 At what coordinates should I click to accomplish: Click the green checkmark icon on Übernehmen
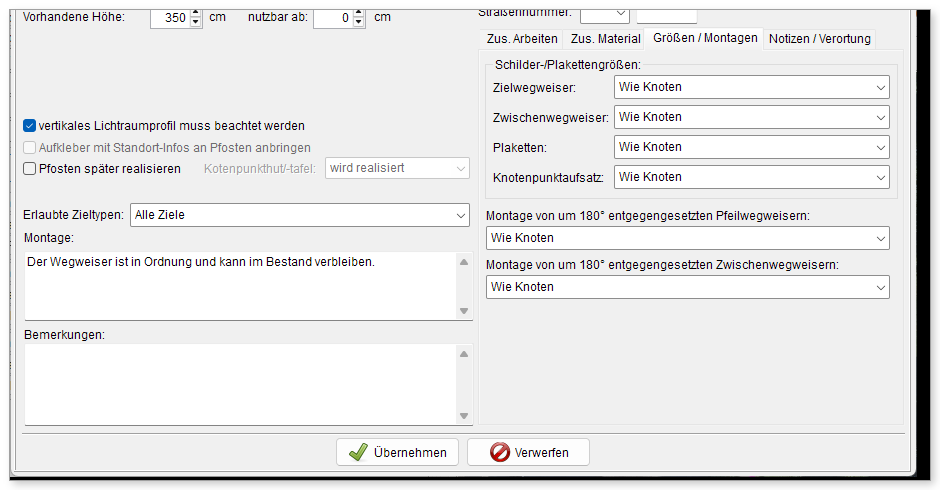(358, 452)
